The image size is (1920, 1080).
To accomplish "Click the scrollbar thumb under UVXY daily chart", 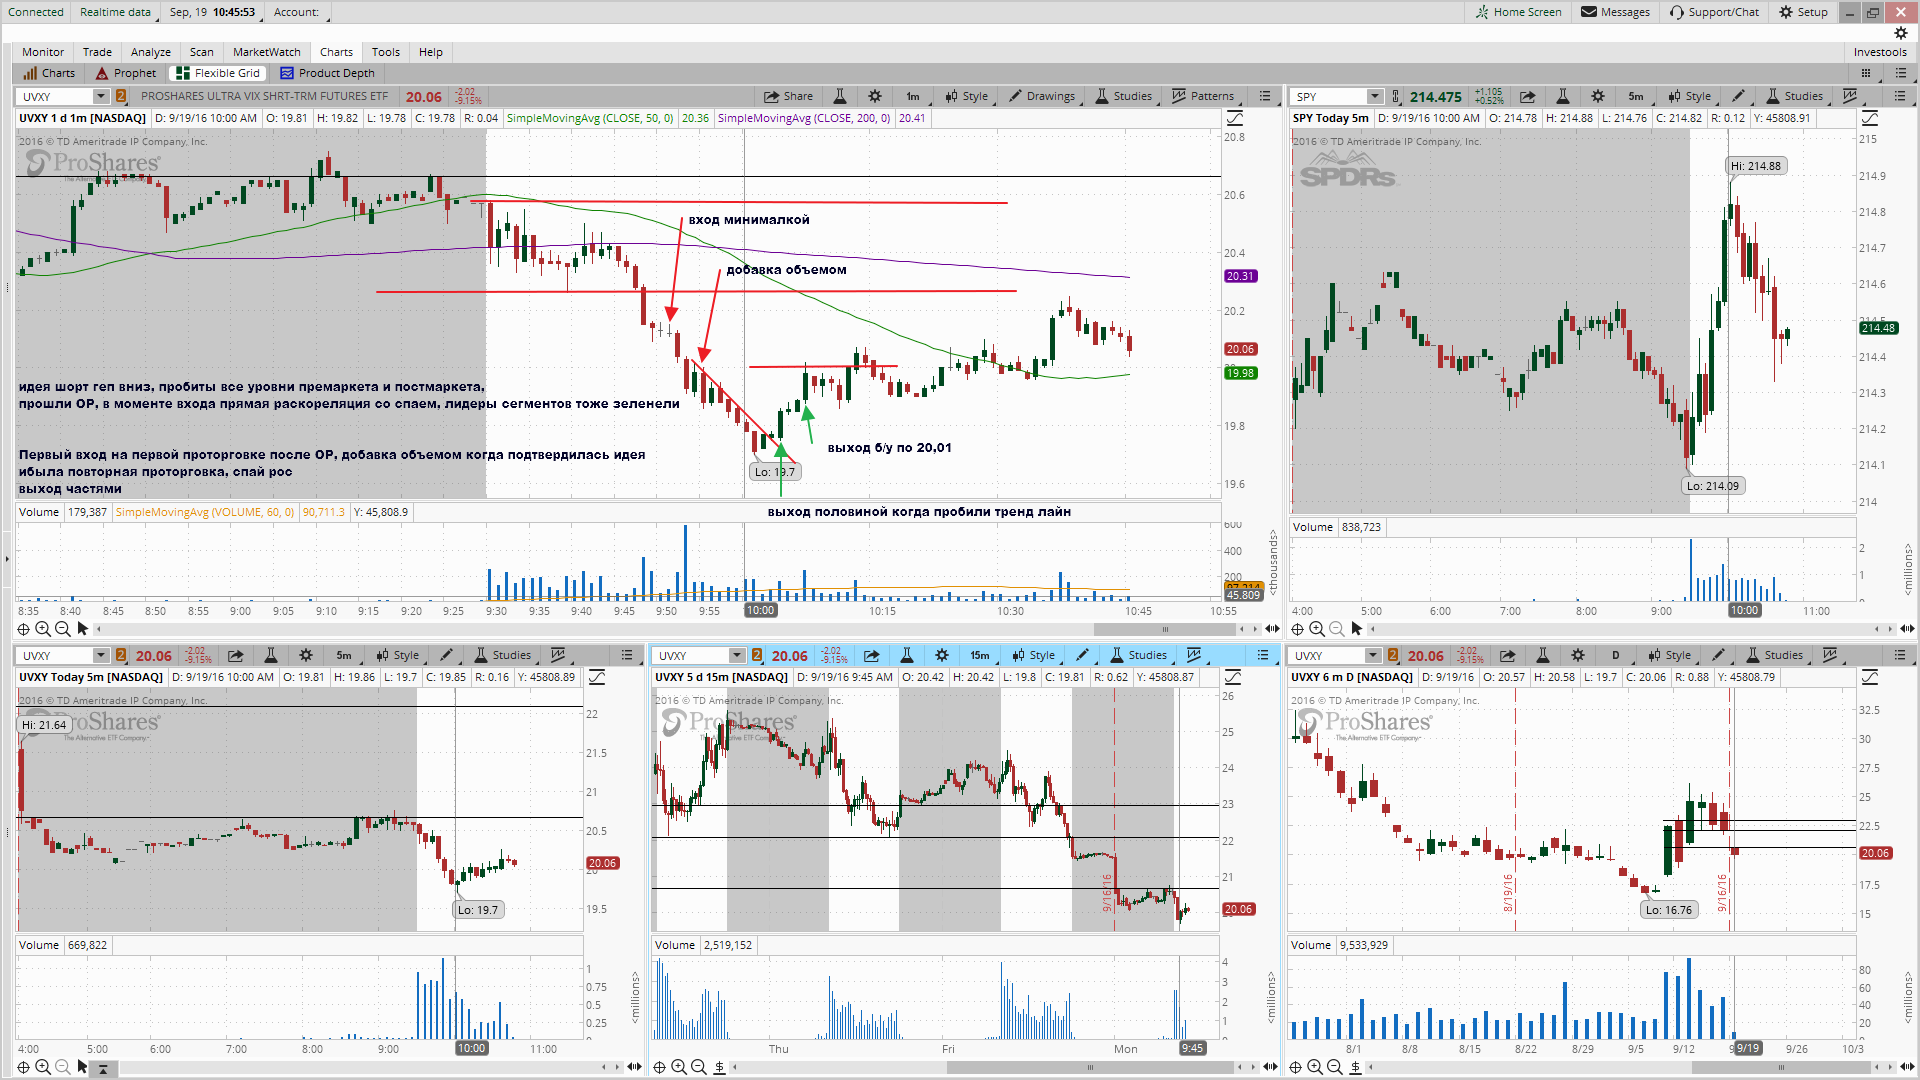I will tap(1782, 1067).
